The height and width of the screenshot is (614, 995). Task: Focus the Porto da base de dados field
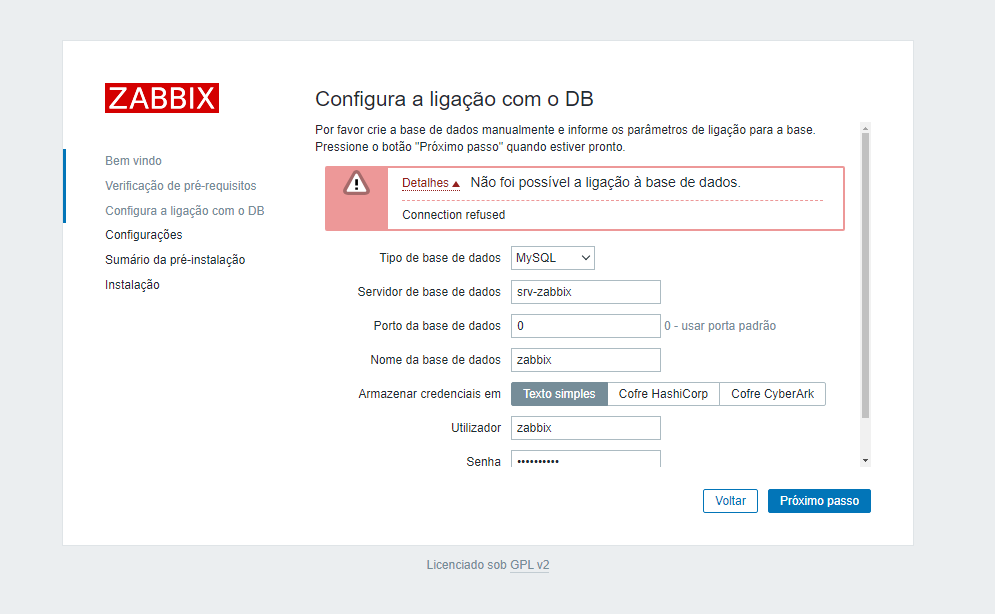coord(586,326)
